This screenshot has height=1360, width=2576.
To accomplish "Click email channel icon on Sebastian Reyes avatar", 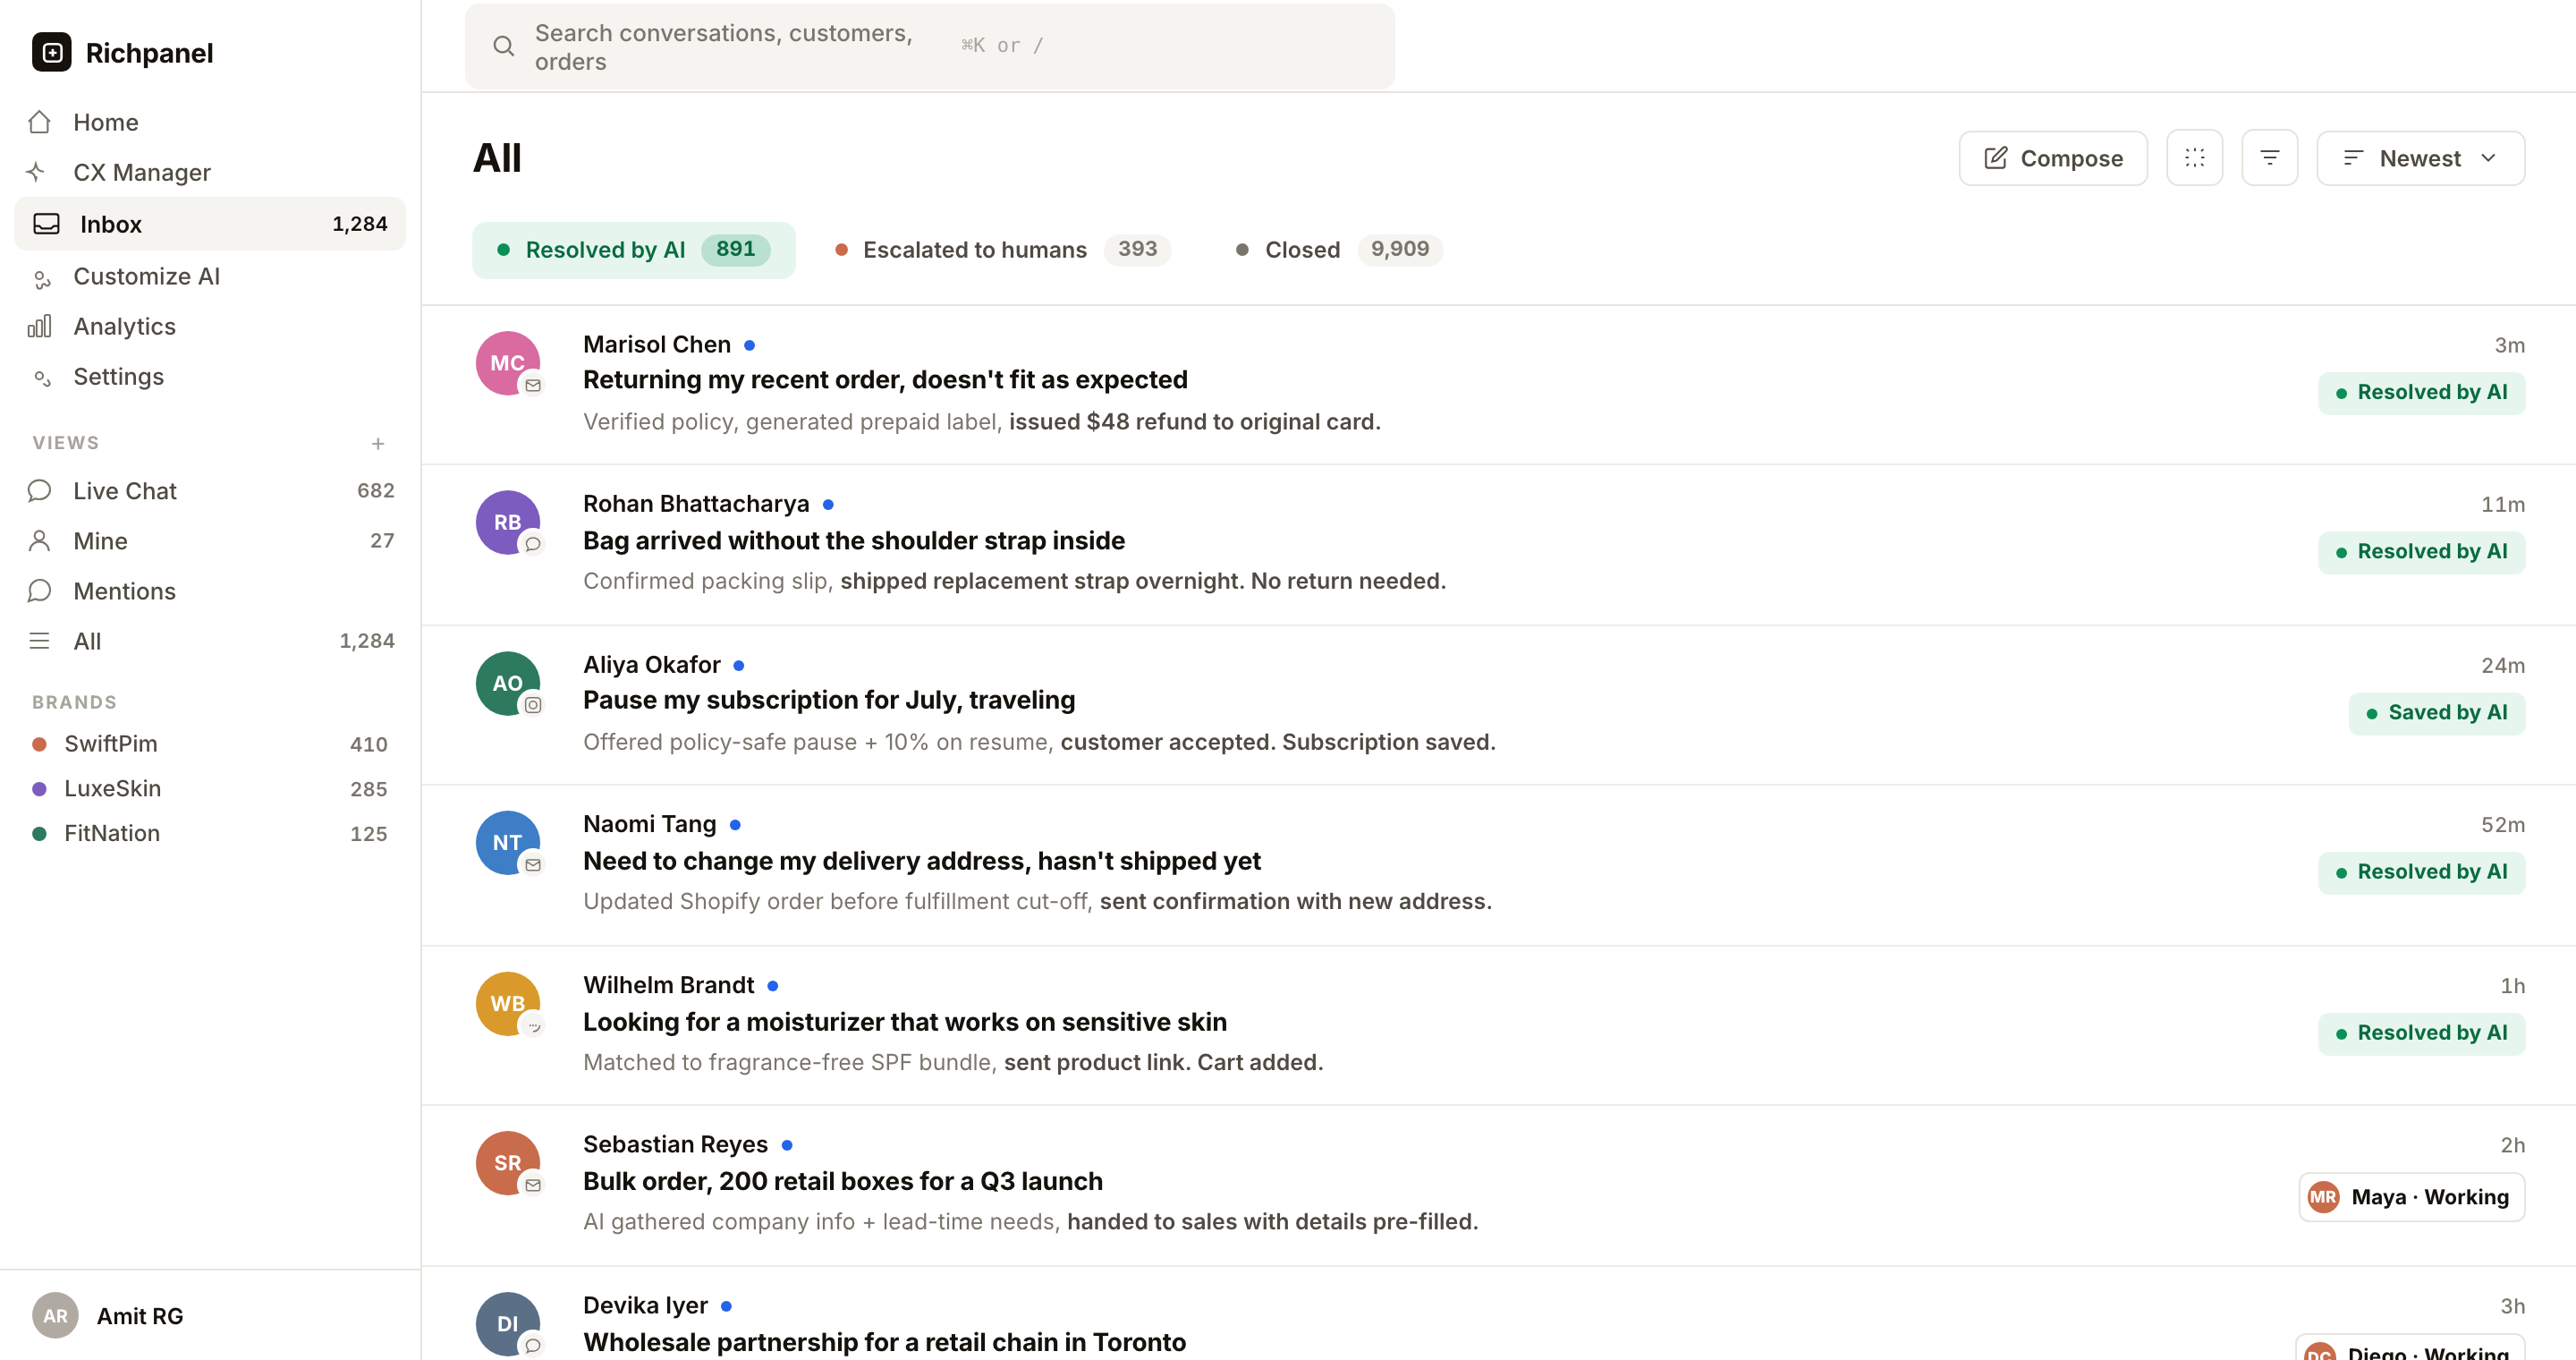I will (533, 1185).
